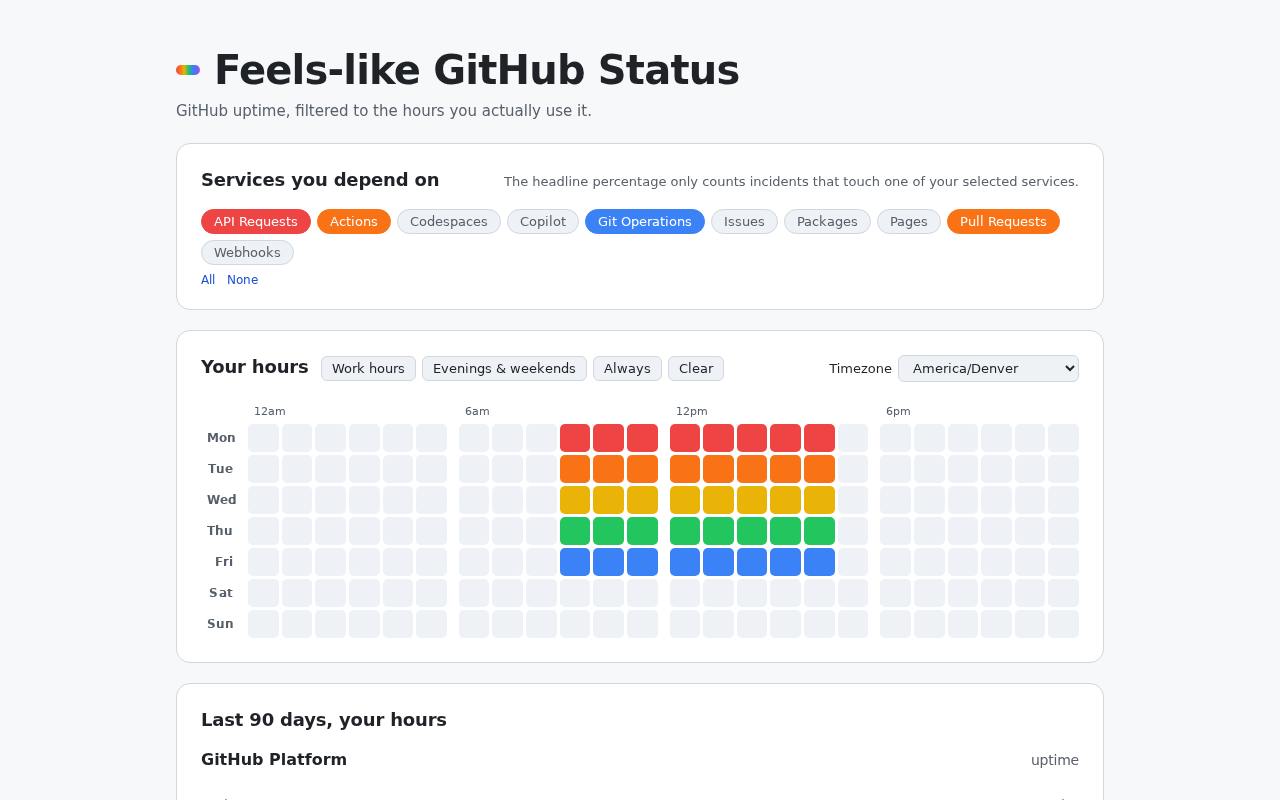Toggle the last green Thursday 4pm cell
The image size is (1280, 800).
819,531
